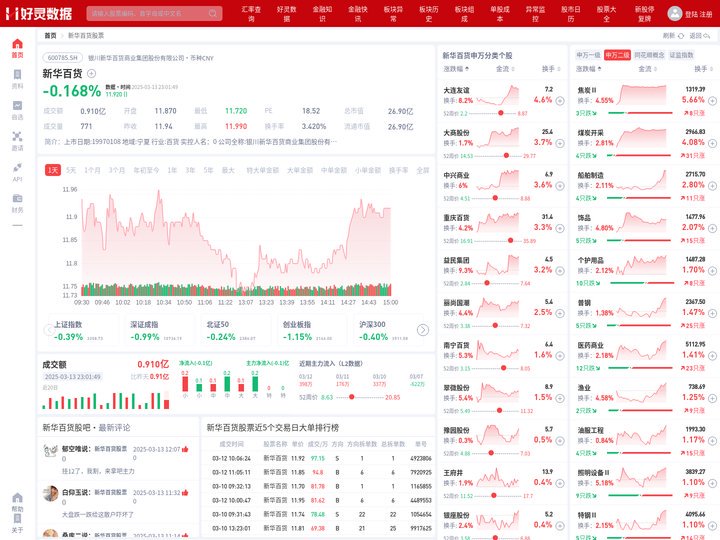Click 大连友谊 52-week price slider dot

click(x=501, y=113)
